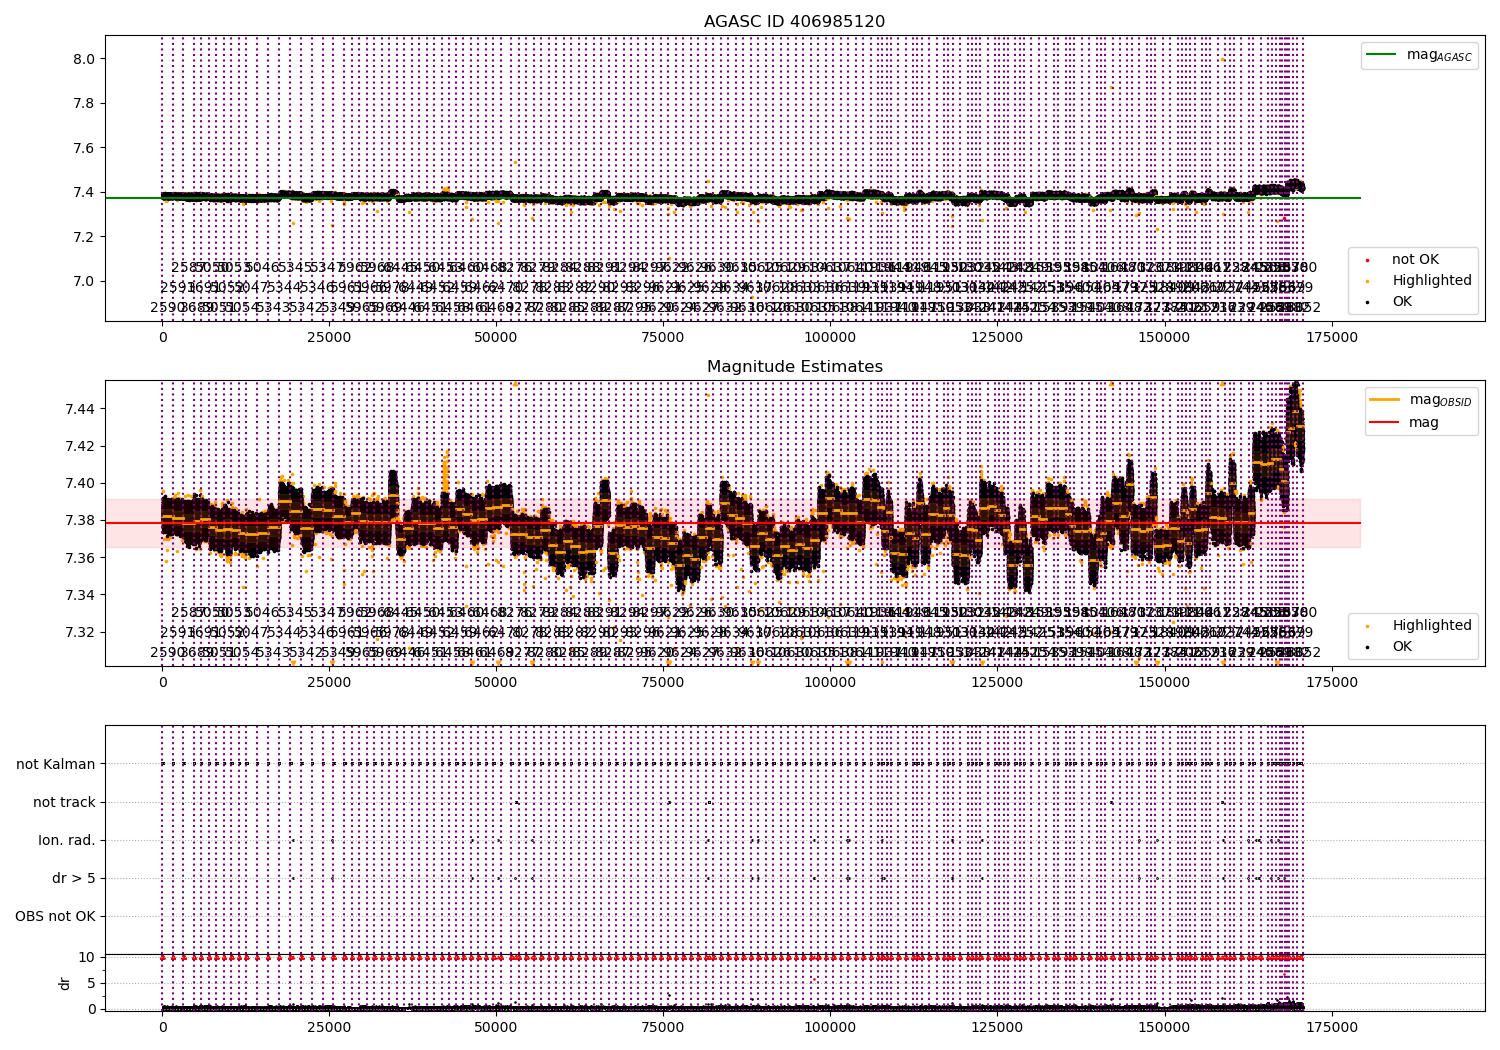Click the 7.4 tick label on top plot
This screenshot has width=1500, height=1050.
84,193
